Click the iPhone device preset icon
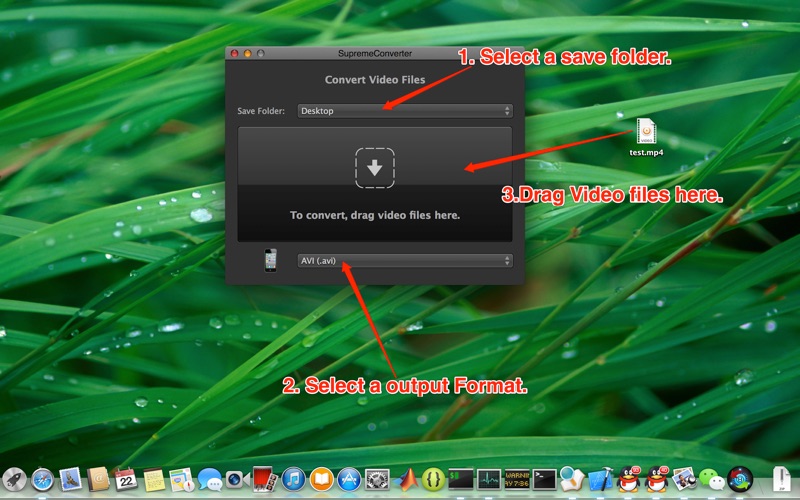800x500 pixels. click(270, 260)
